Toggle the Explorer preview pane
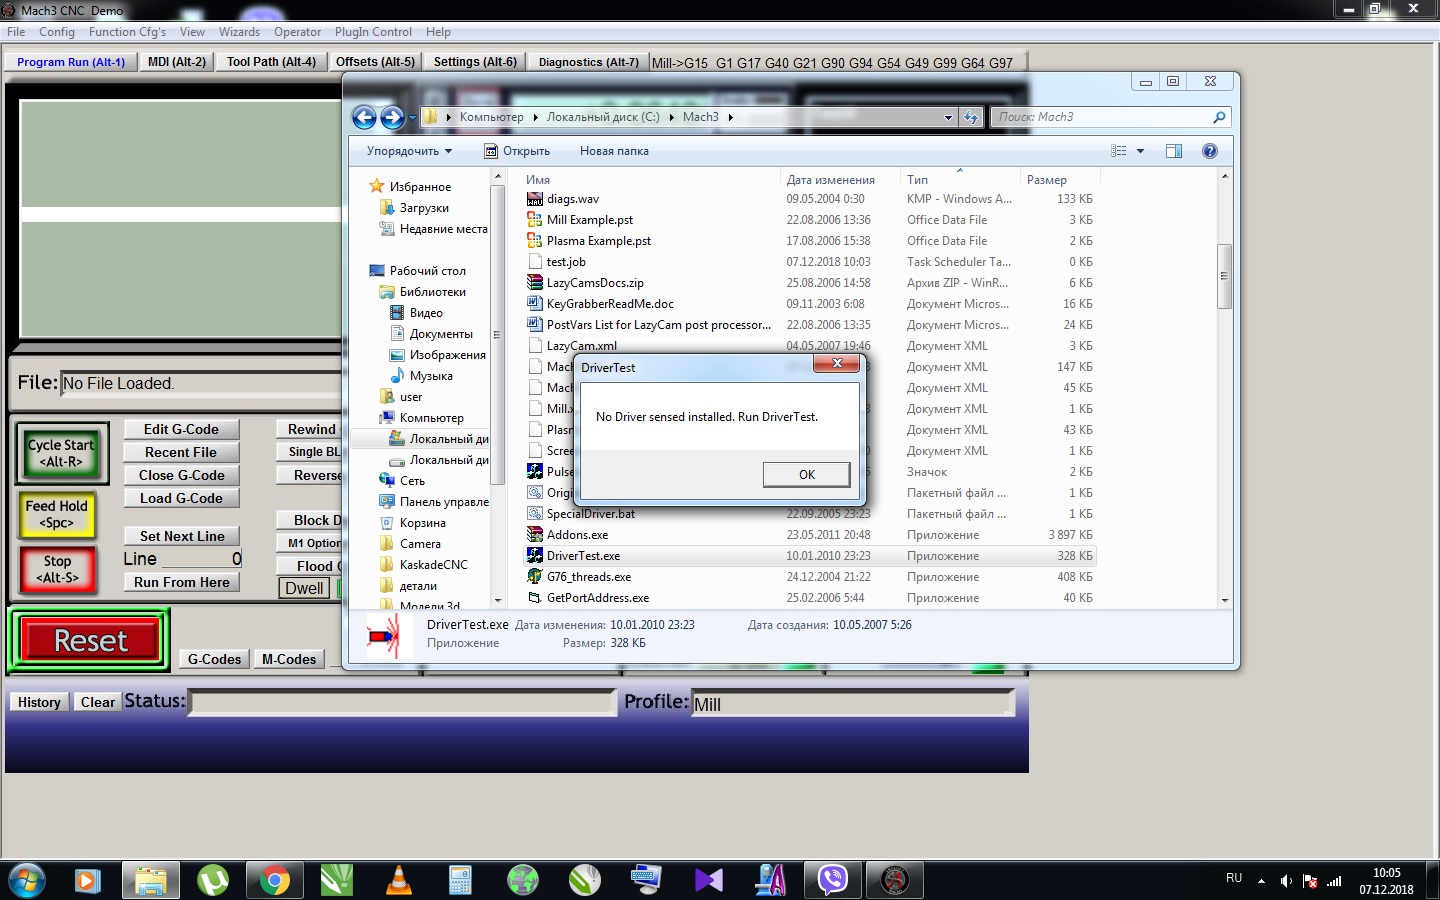1440x900 pixels. tap(1174, 151)
